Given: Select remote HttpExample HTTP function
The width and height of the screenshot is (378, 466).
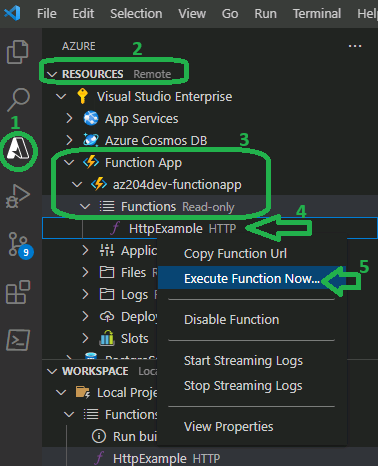Looking at the screenshot, I should pyautogui.click(x=210, y=228).
